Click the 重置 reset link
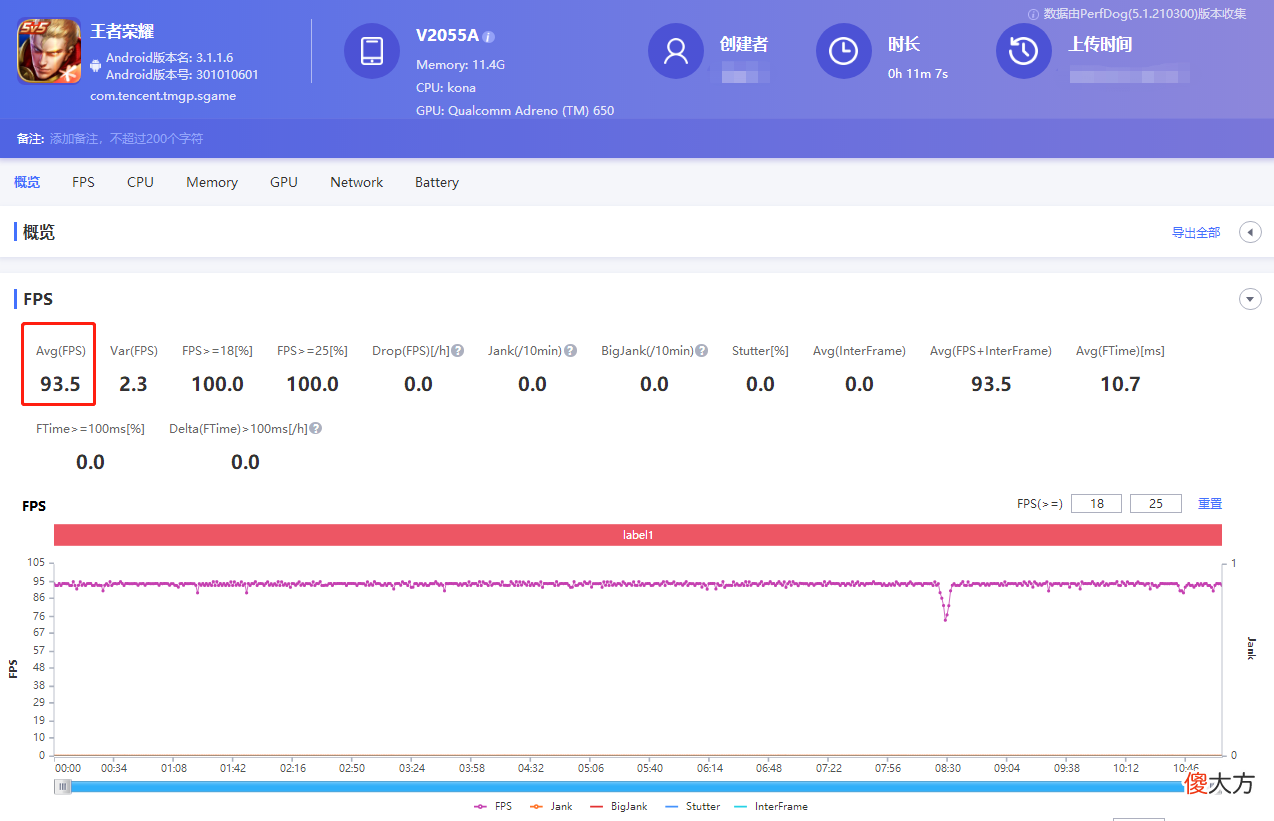 point(1210,504)
